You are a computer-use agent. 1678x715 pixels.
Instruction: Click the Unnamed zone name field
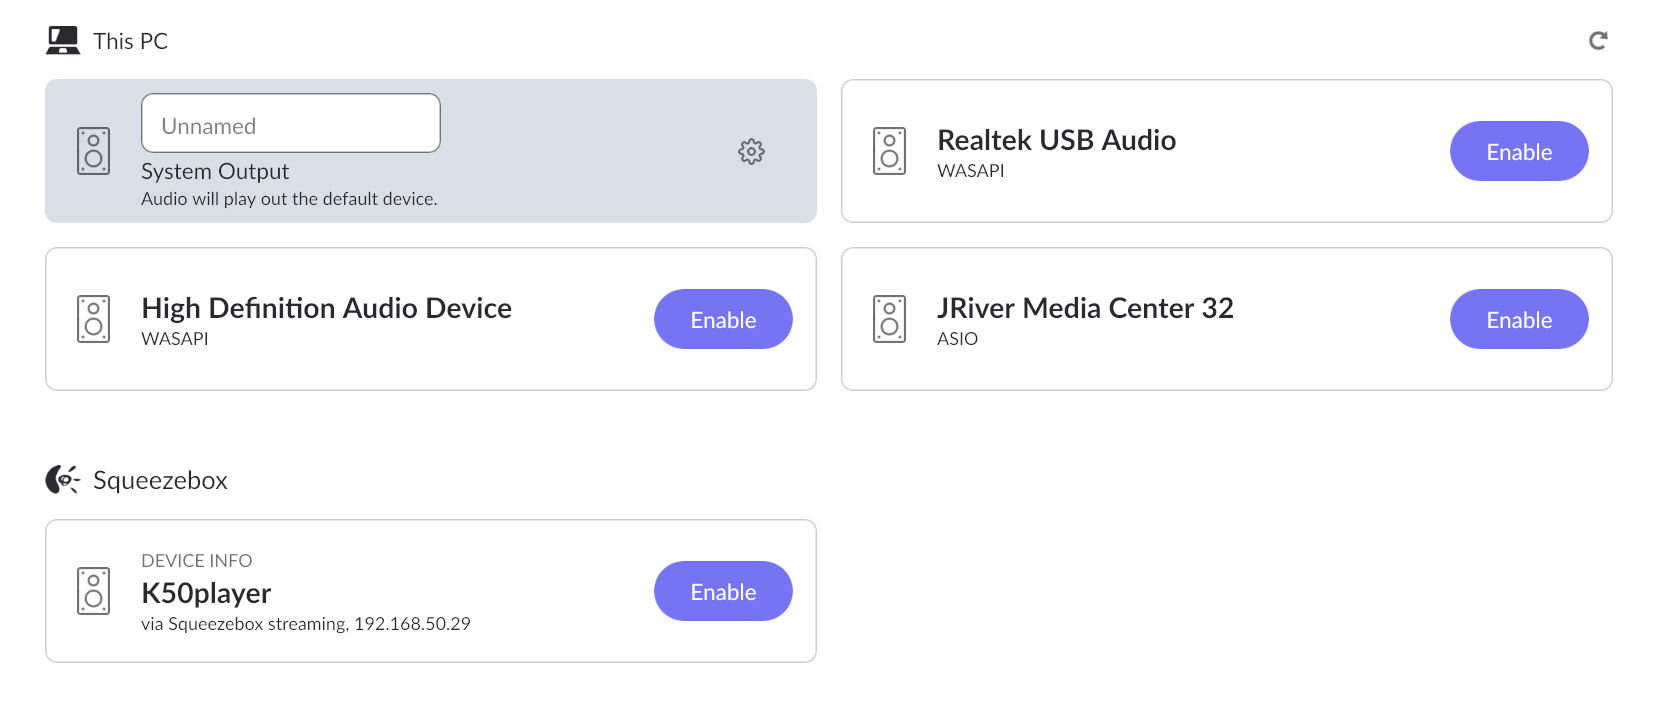click(x=291, y=123)
